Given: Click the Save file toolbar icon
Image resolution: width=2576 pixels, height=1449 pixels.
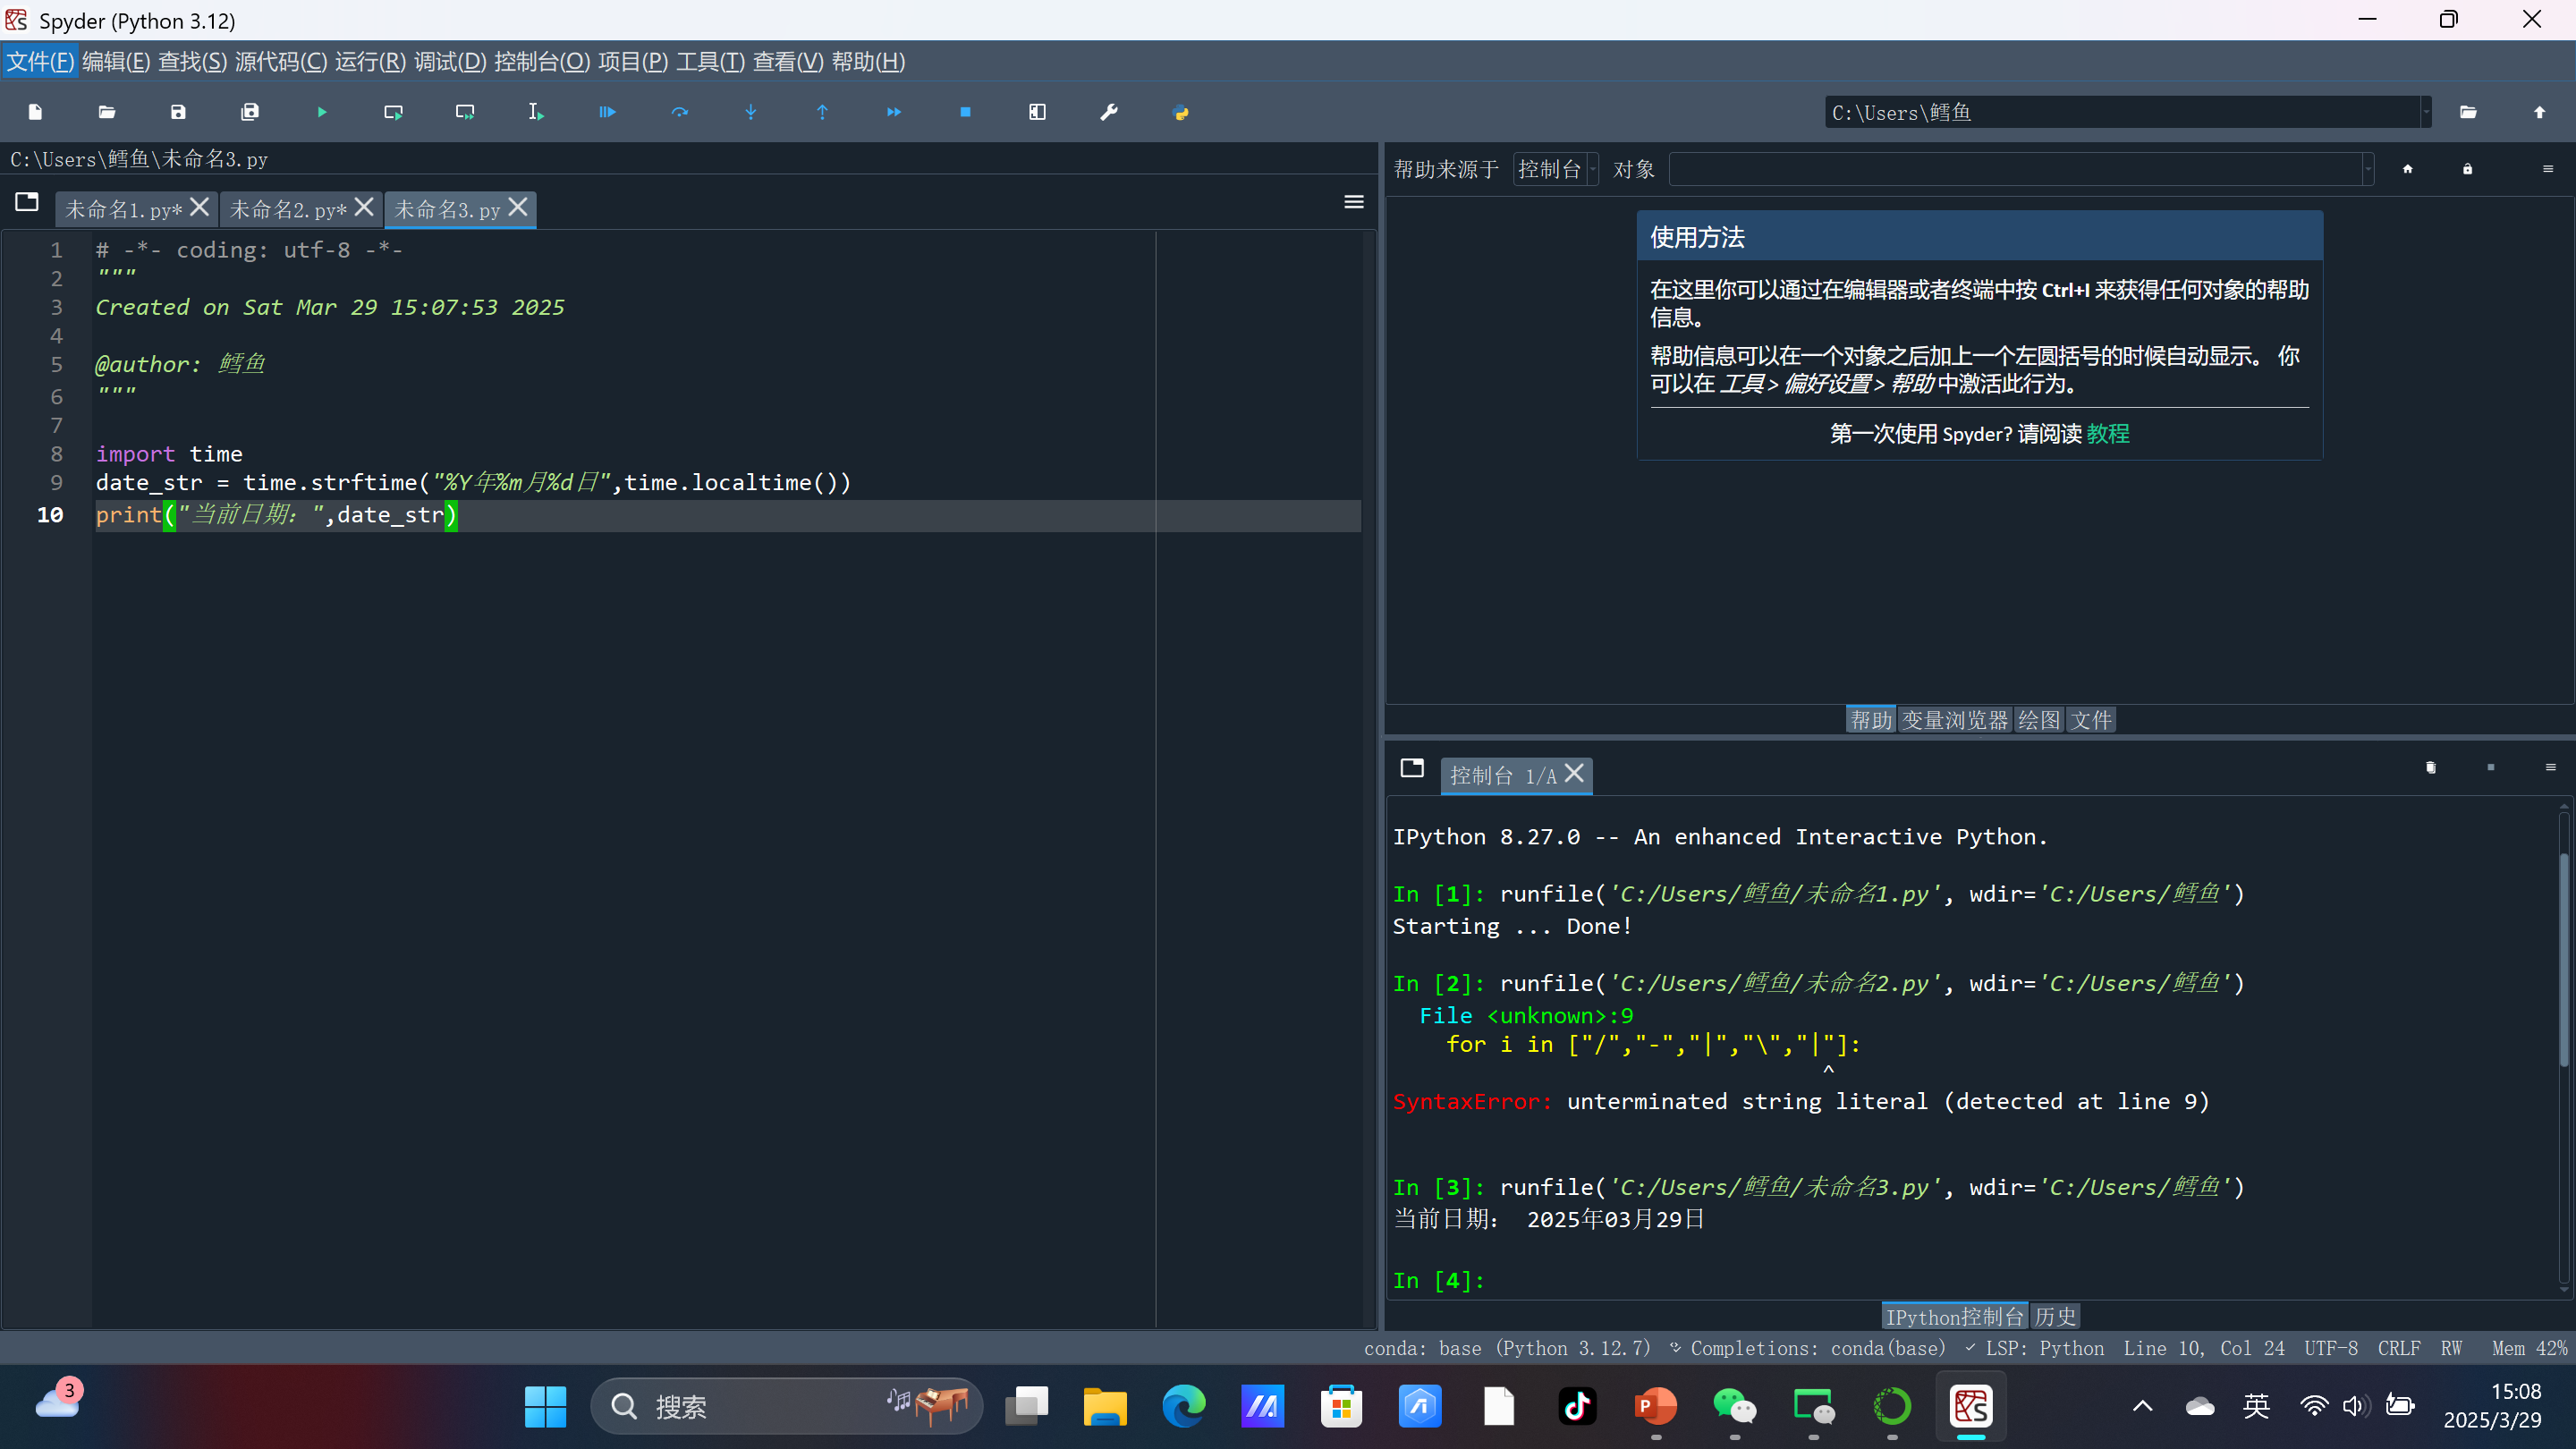Looking at the screenshot, I should click(x=178, y=112).
